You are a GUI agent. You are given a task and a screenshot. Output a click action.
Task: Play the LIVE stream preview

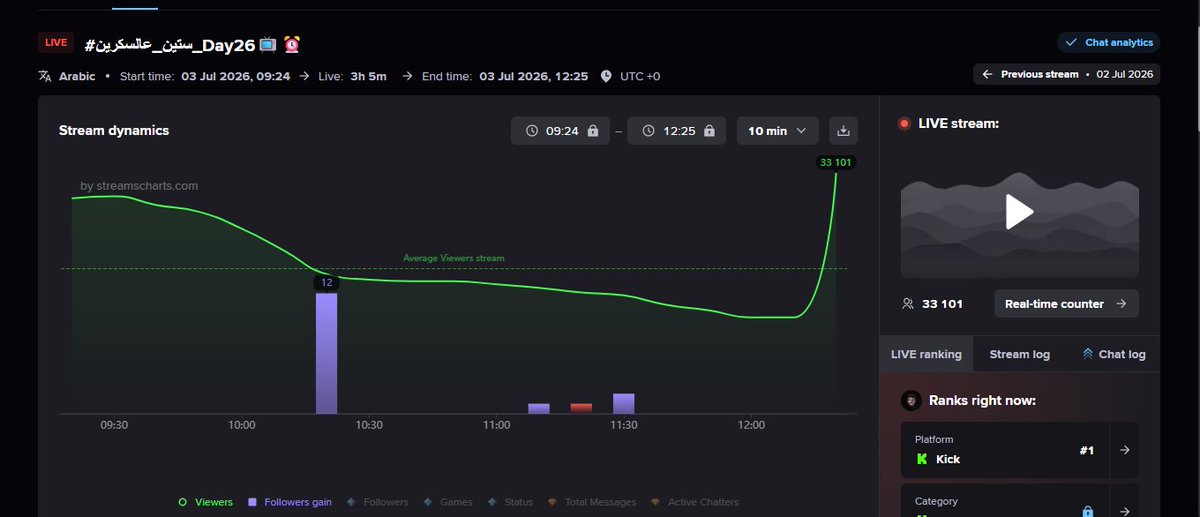pyautogui.click(x=1019, y=211)
